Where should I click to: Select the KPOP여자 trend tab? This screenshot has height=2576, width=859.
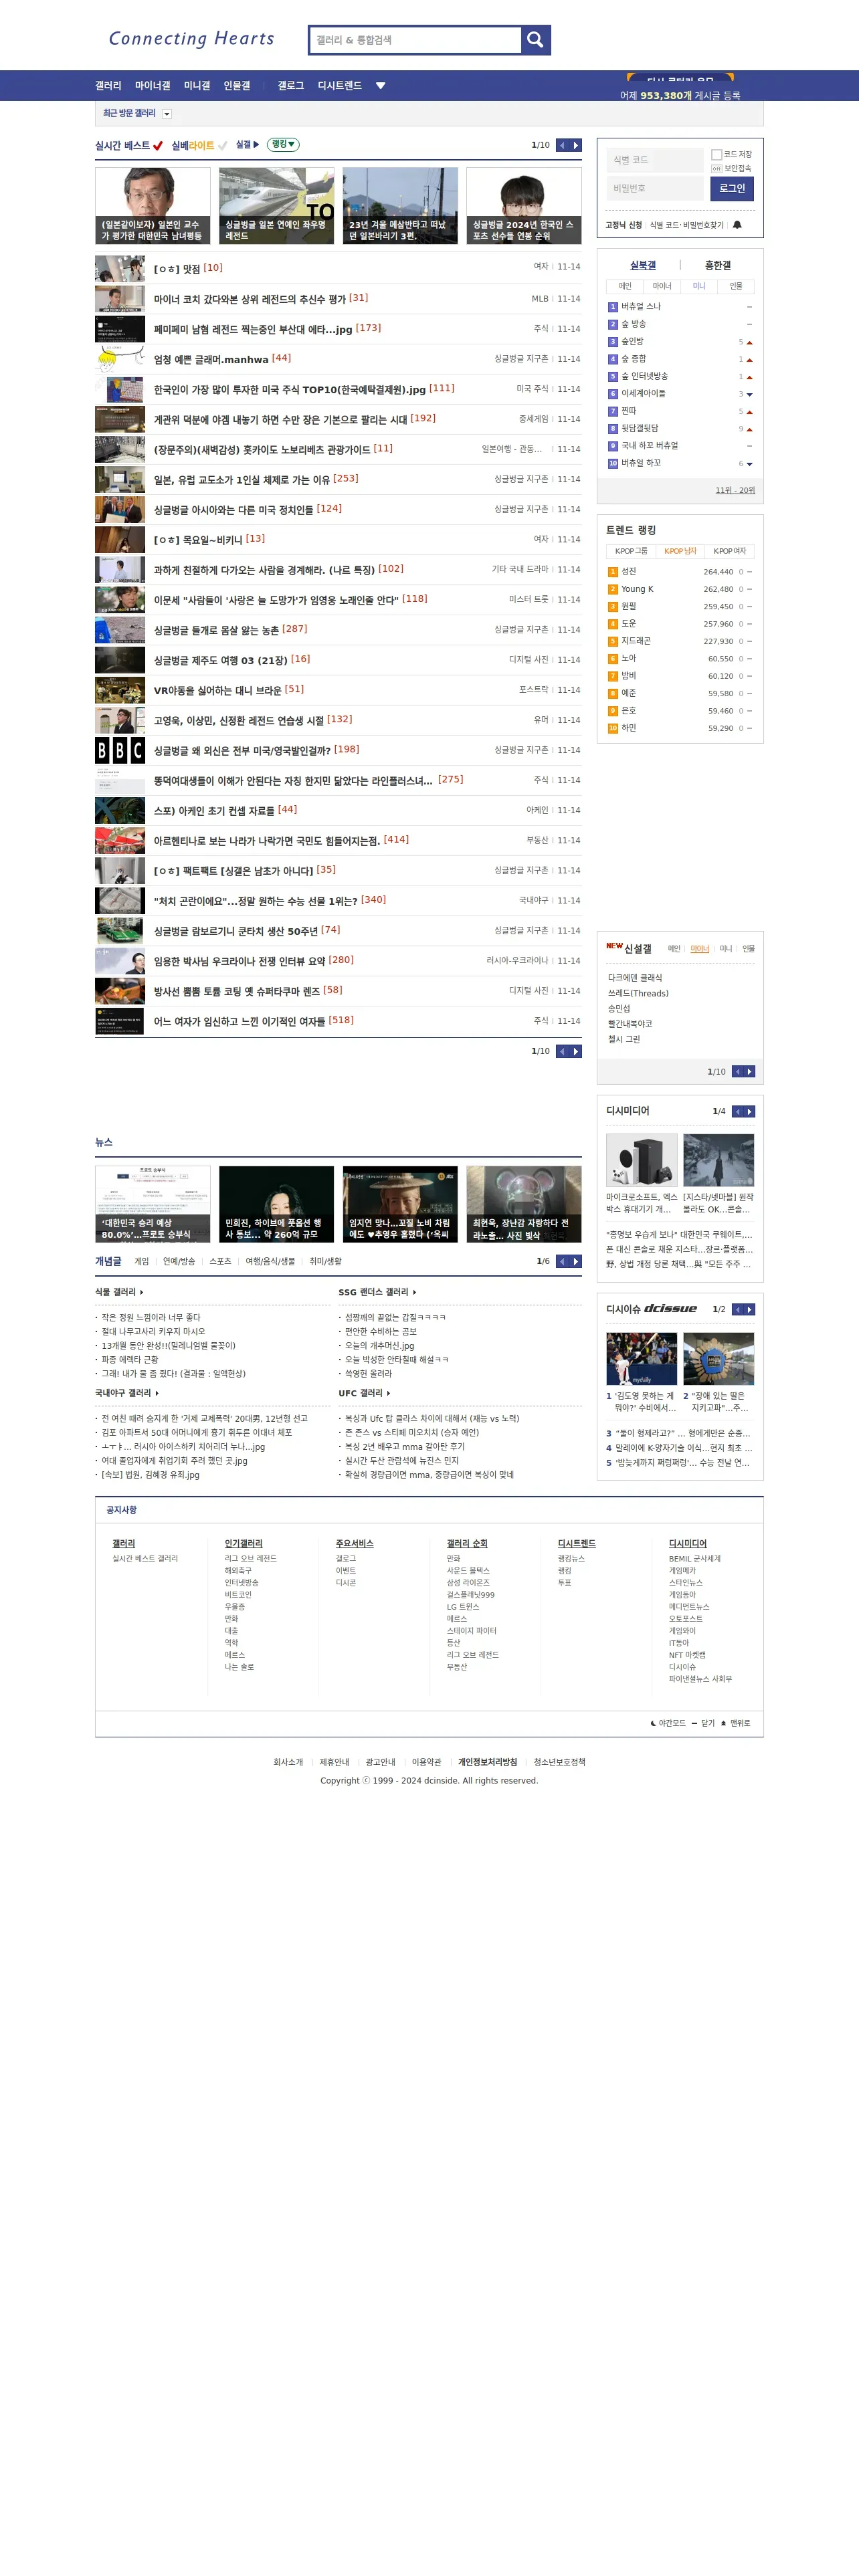[730, 551]
